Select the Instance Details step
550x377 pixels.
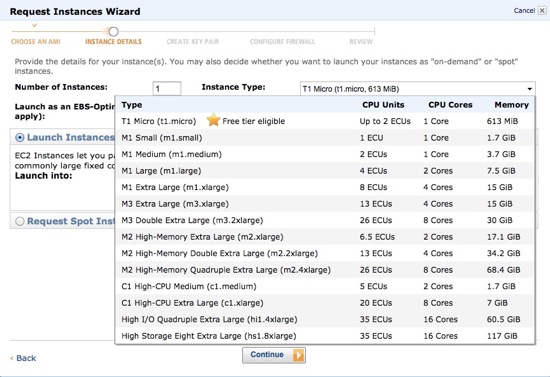coord(113,42)
